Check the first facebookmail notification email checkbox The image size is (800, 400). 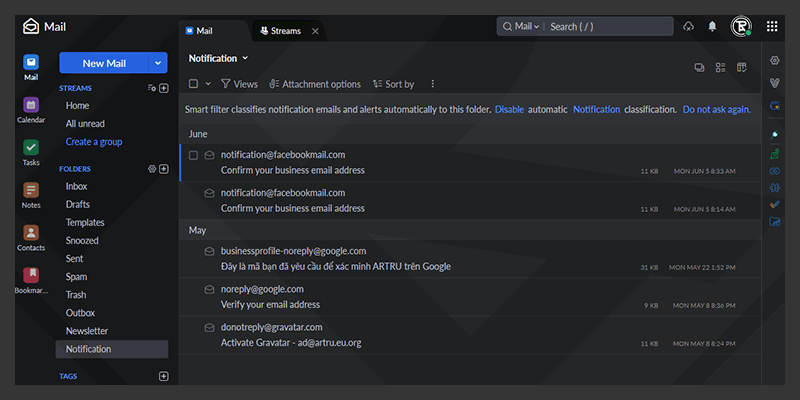(194, 155)
